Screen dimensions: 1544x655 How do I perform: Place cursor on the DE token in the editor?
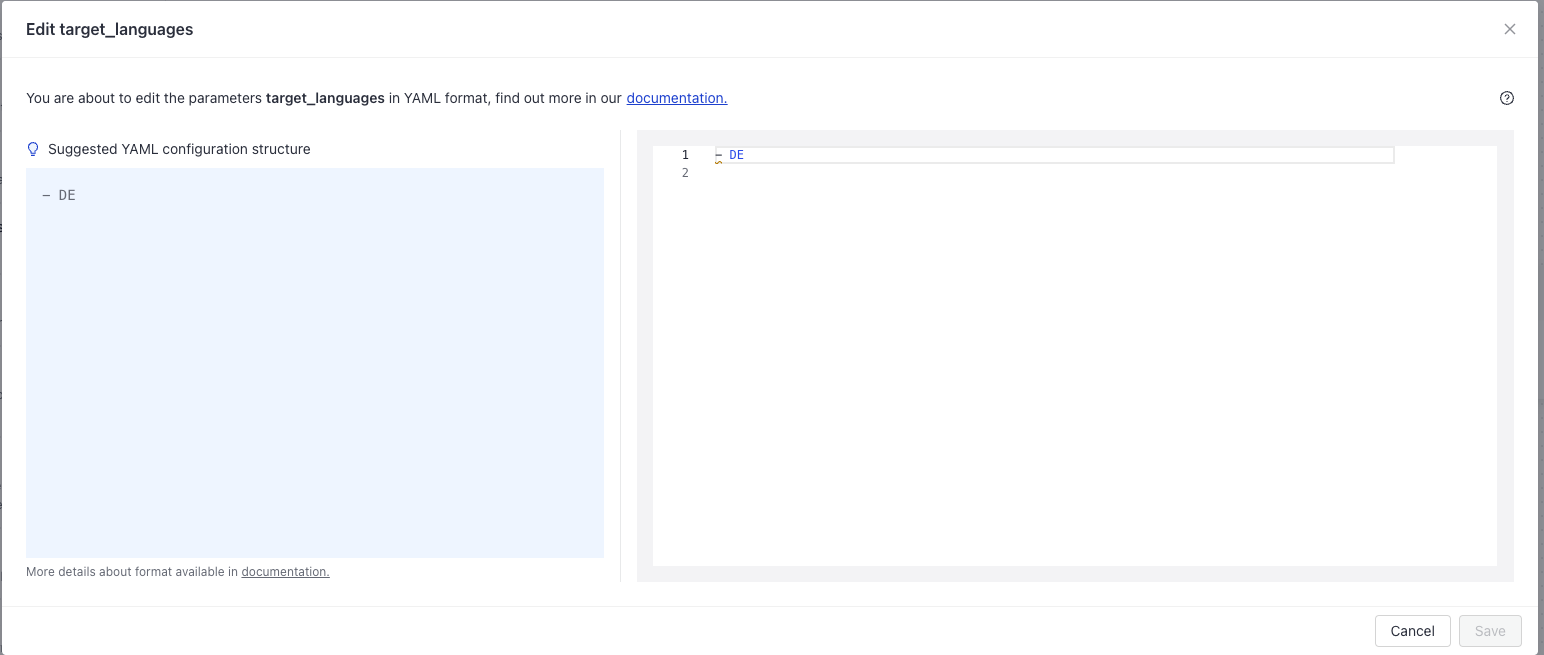(x=737, y=154)
